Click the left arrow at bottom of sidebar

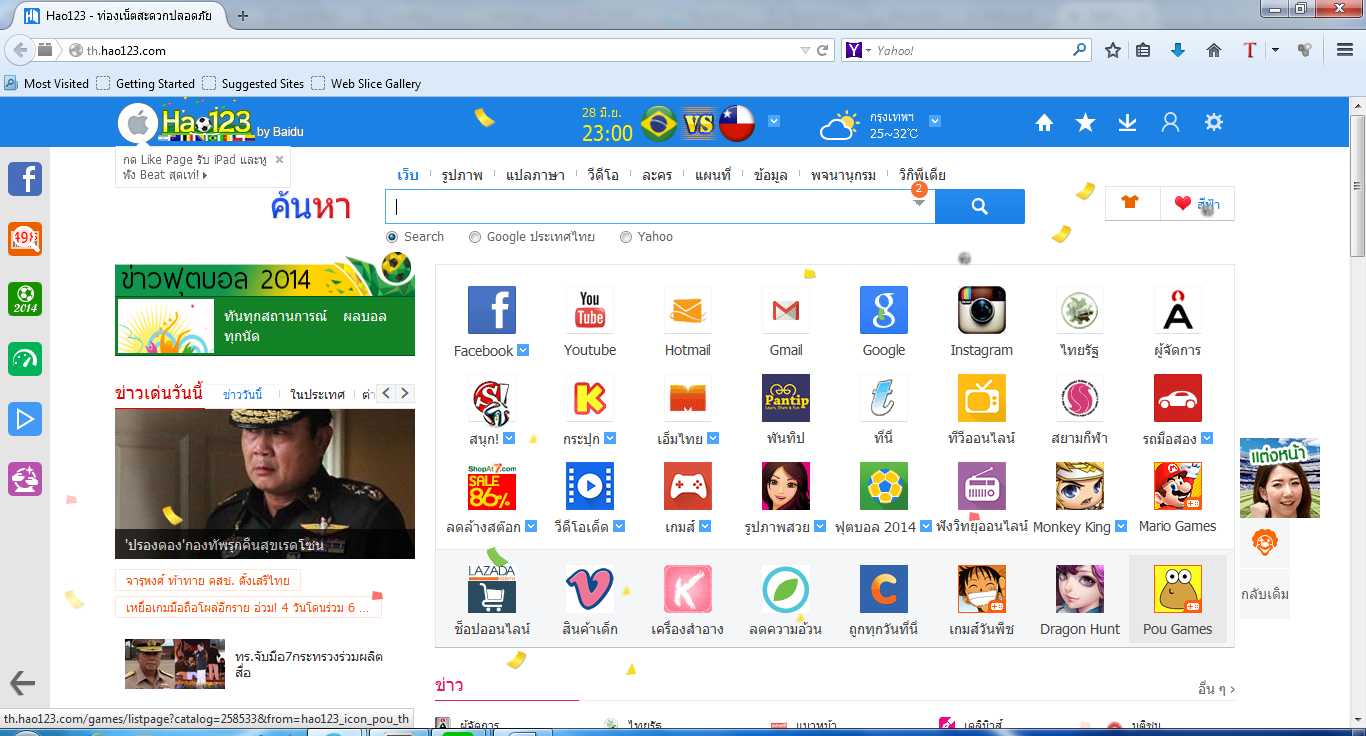[x=22, y=683]
